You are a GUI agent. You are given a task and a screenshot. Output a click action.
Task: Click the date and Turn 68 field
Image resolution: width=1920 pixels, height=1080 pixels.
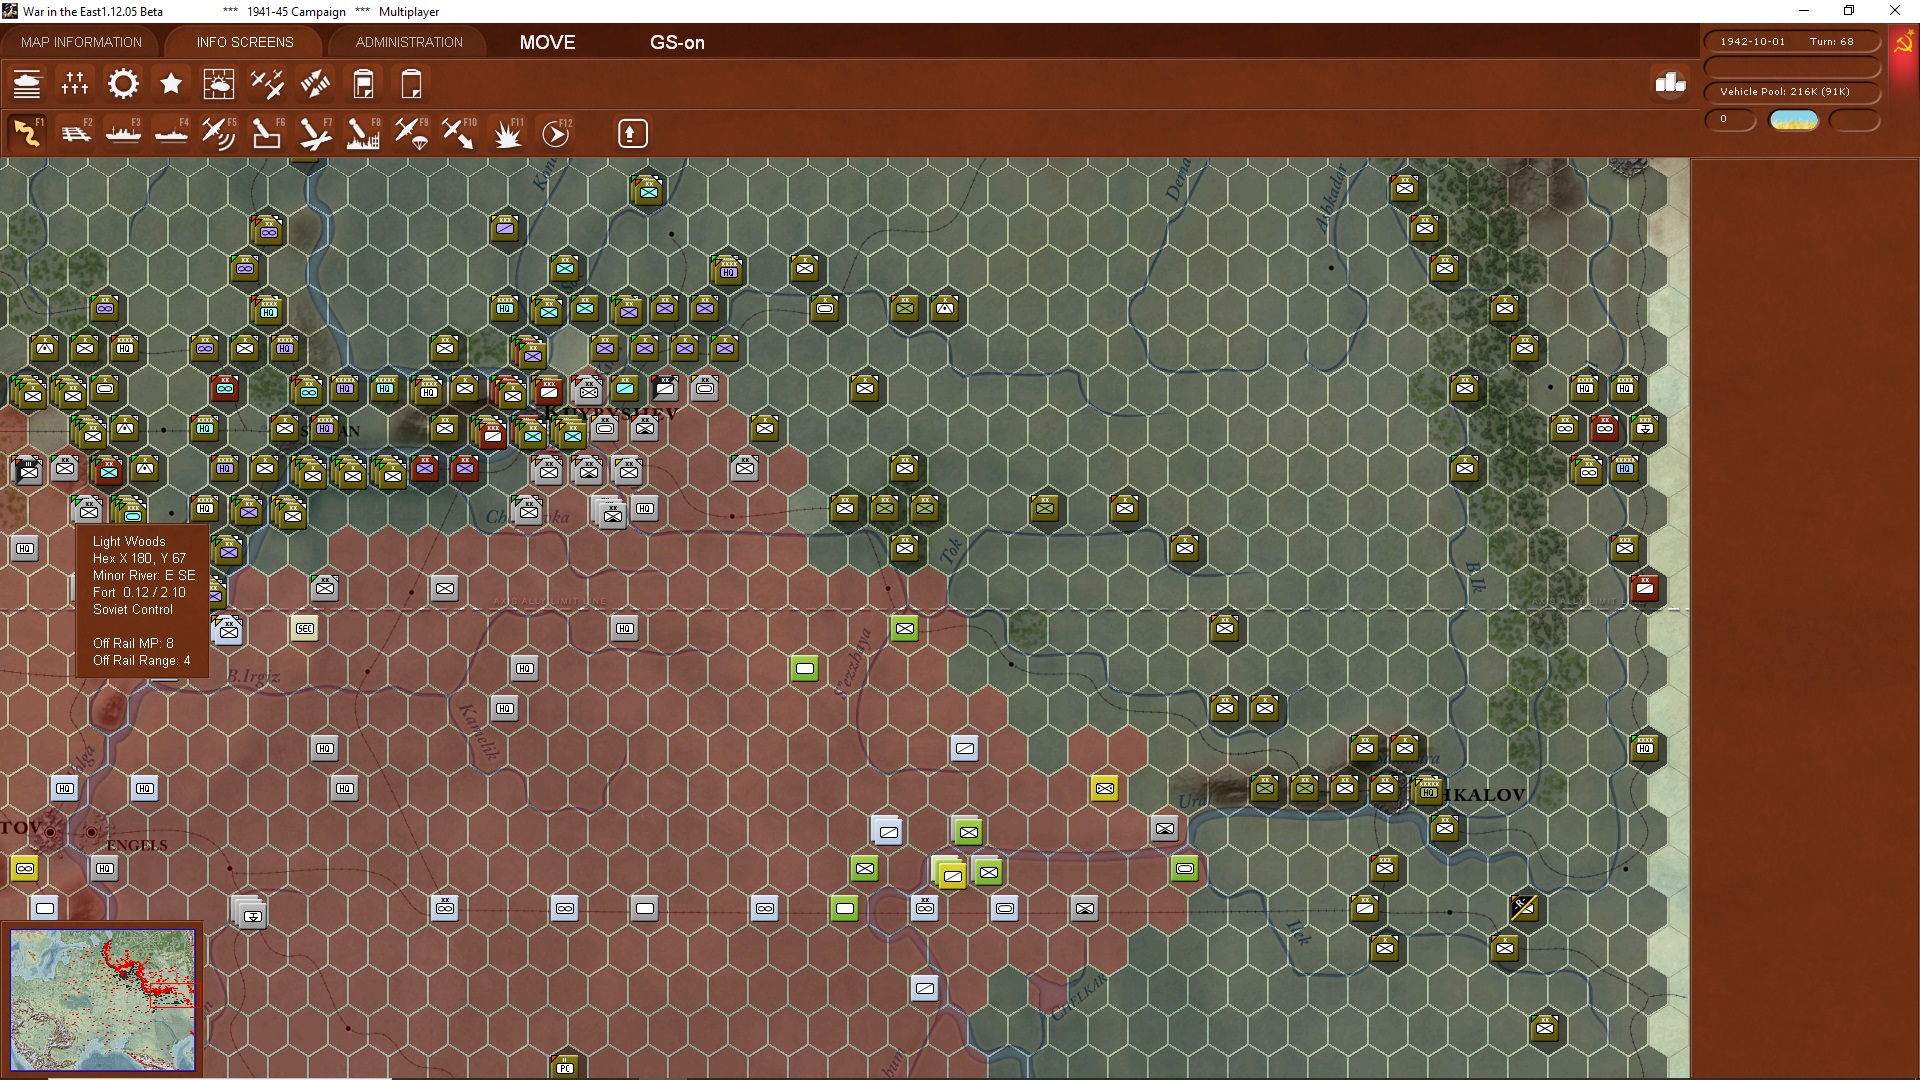1791,42
